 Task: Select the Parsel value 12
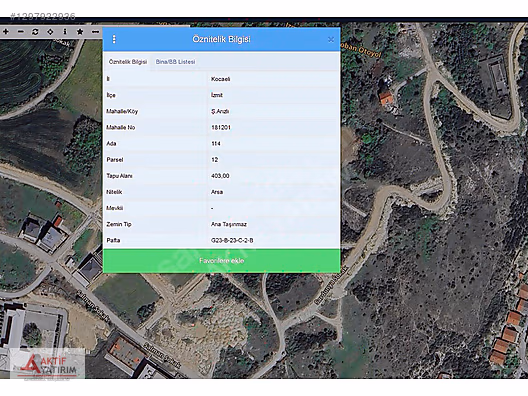point(214,160)
